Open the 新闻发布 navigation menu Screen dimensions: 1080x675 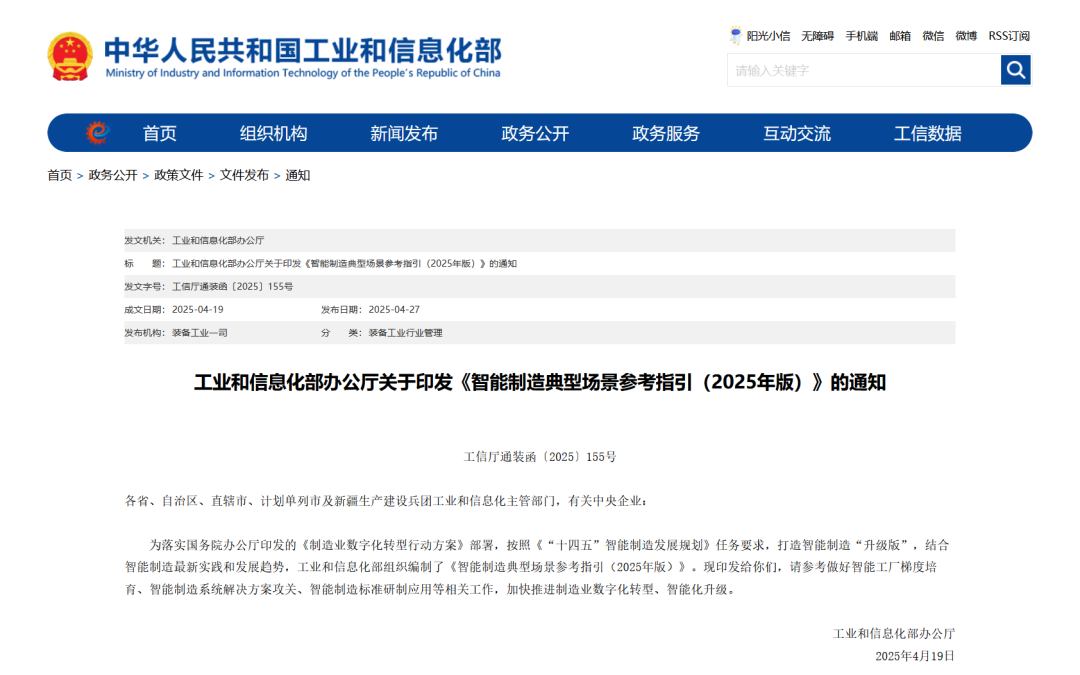pos(404,132)
